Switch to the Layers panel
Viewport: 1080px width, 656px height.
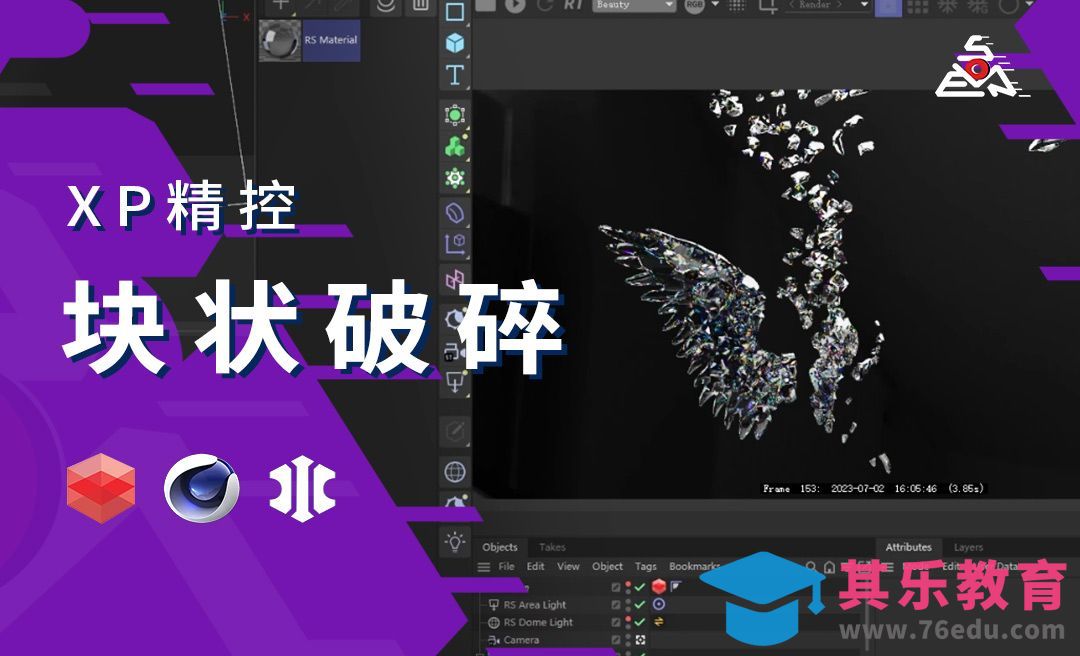tap(967, 548)
